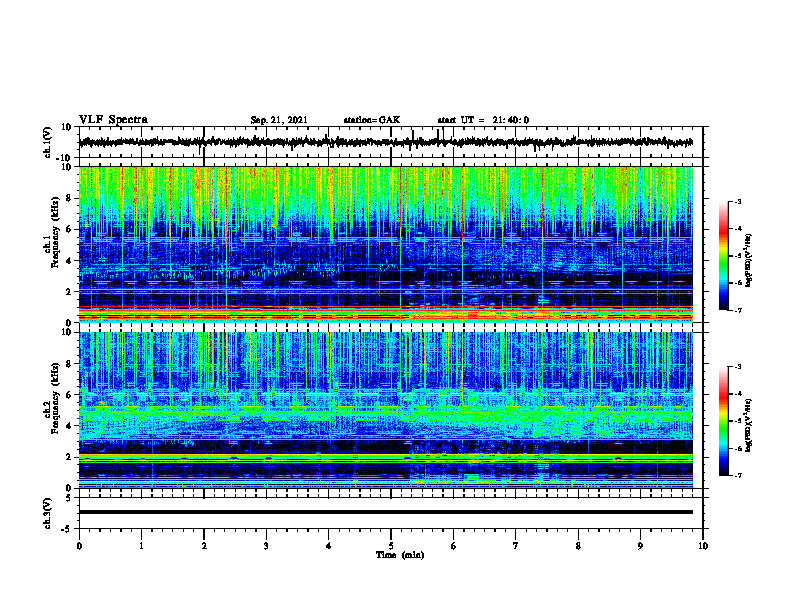Select the "start UT = 21:40: 0" text
This screenshot has width=792, height=612.
[483, 120]
